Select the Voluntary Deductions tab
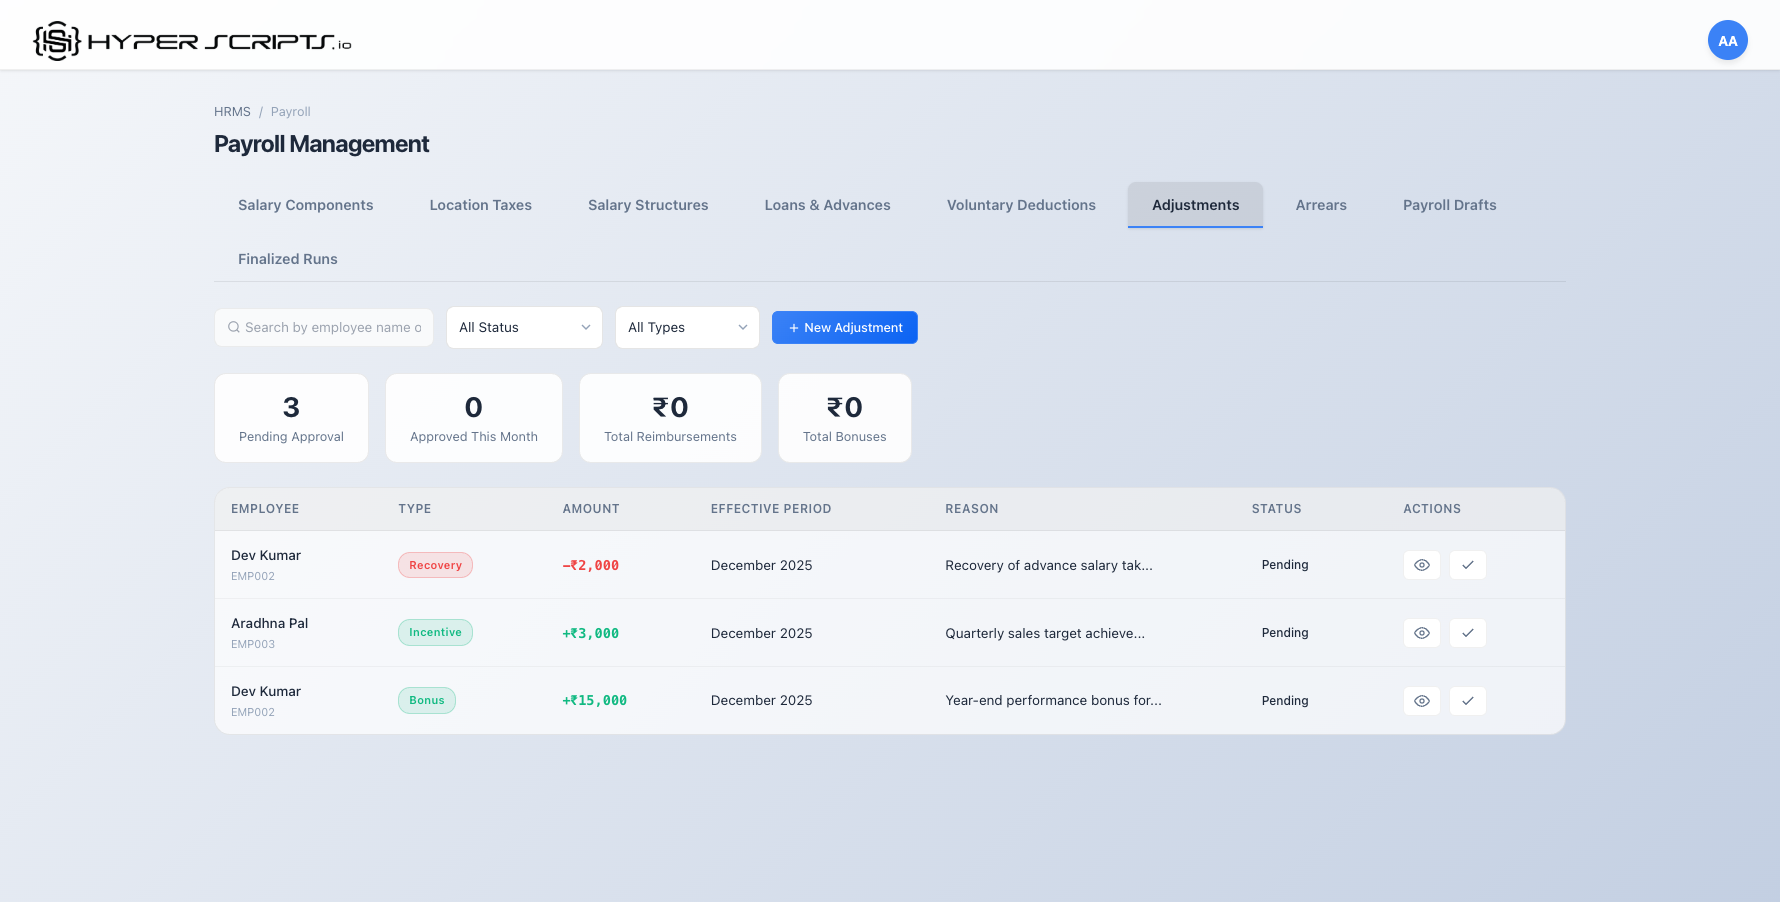Screen dimensions: 1780x902 click(1021, 205)
